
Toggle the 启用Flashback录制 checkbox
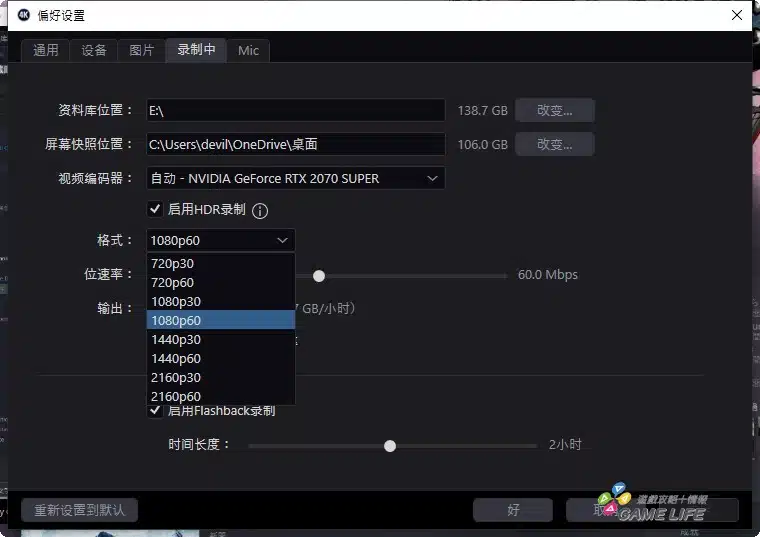155,410
